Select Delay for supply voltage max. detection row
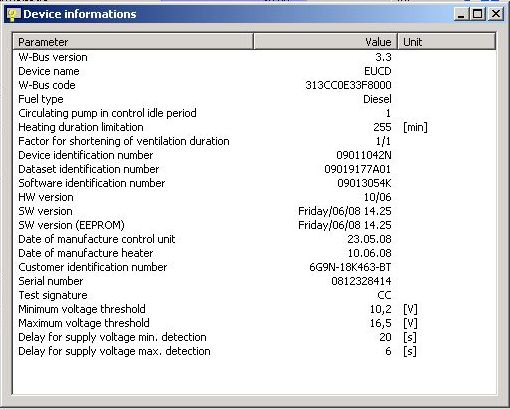This screenshot has width=510, height=409. pyautogui.click(x=254, y=351)
